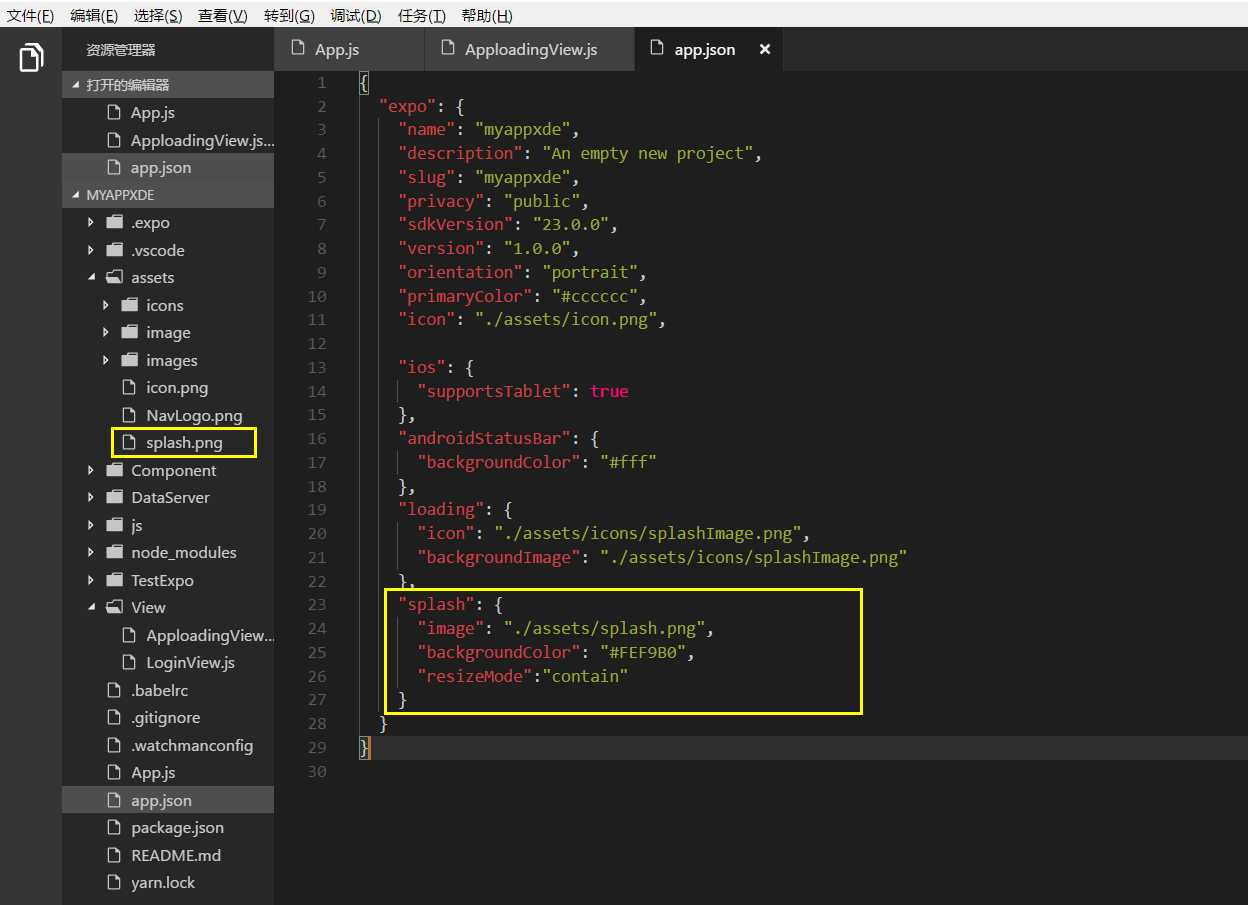Image resolution: width=1248 pixels, height=905 pixels.
Task: Open the 选择(S) menu
Action: (x=158, y=16)
